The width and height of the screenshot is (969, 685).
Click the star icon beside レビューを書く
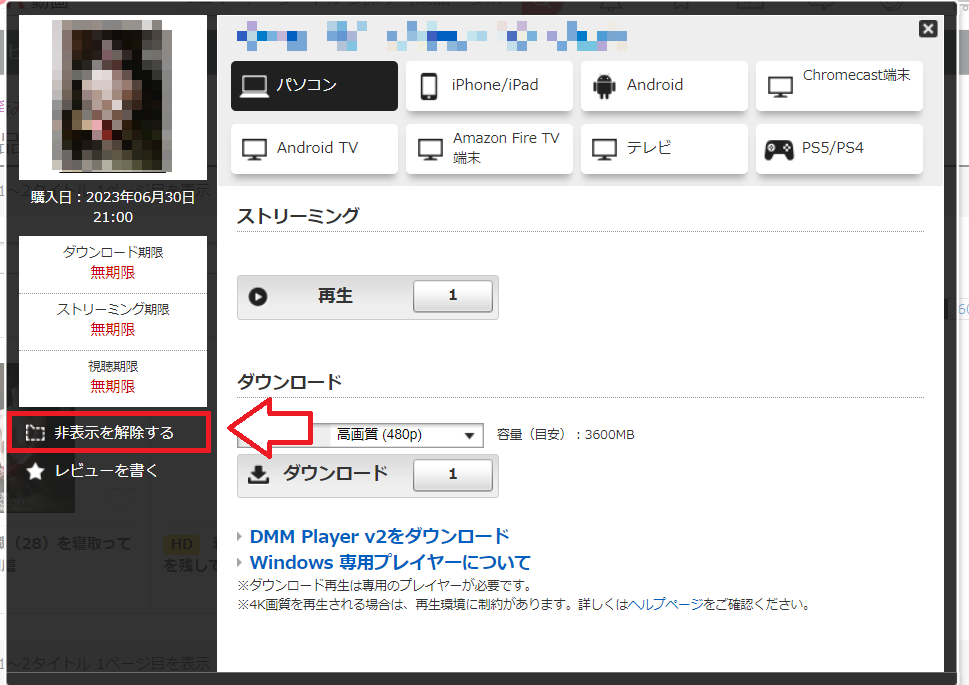tap(35, 472)
